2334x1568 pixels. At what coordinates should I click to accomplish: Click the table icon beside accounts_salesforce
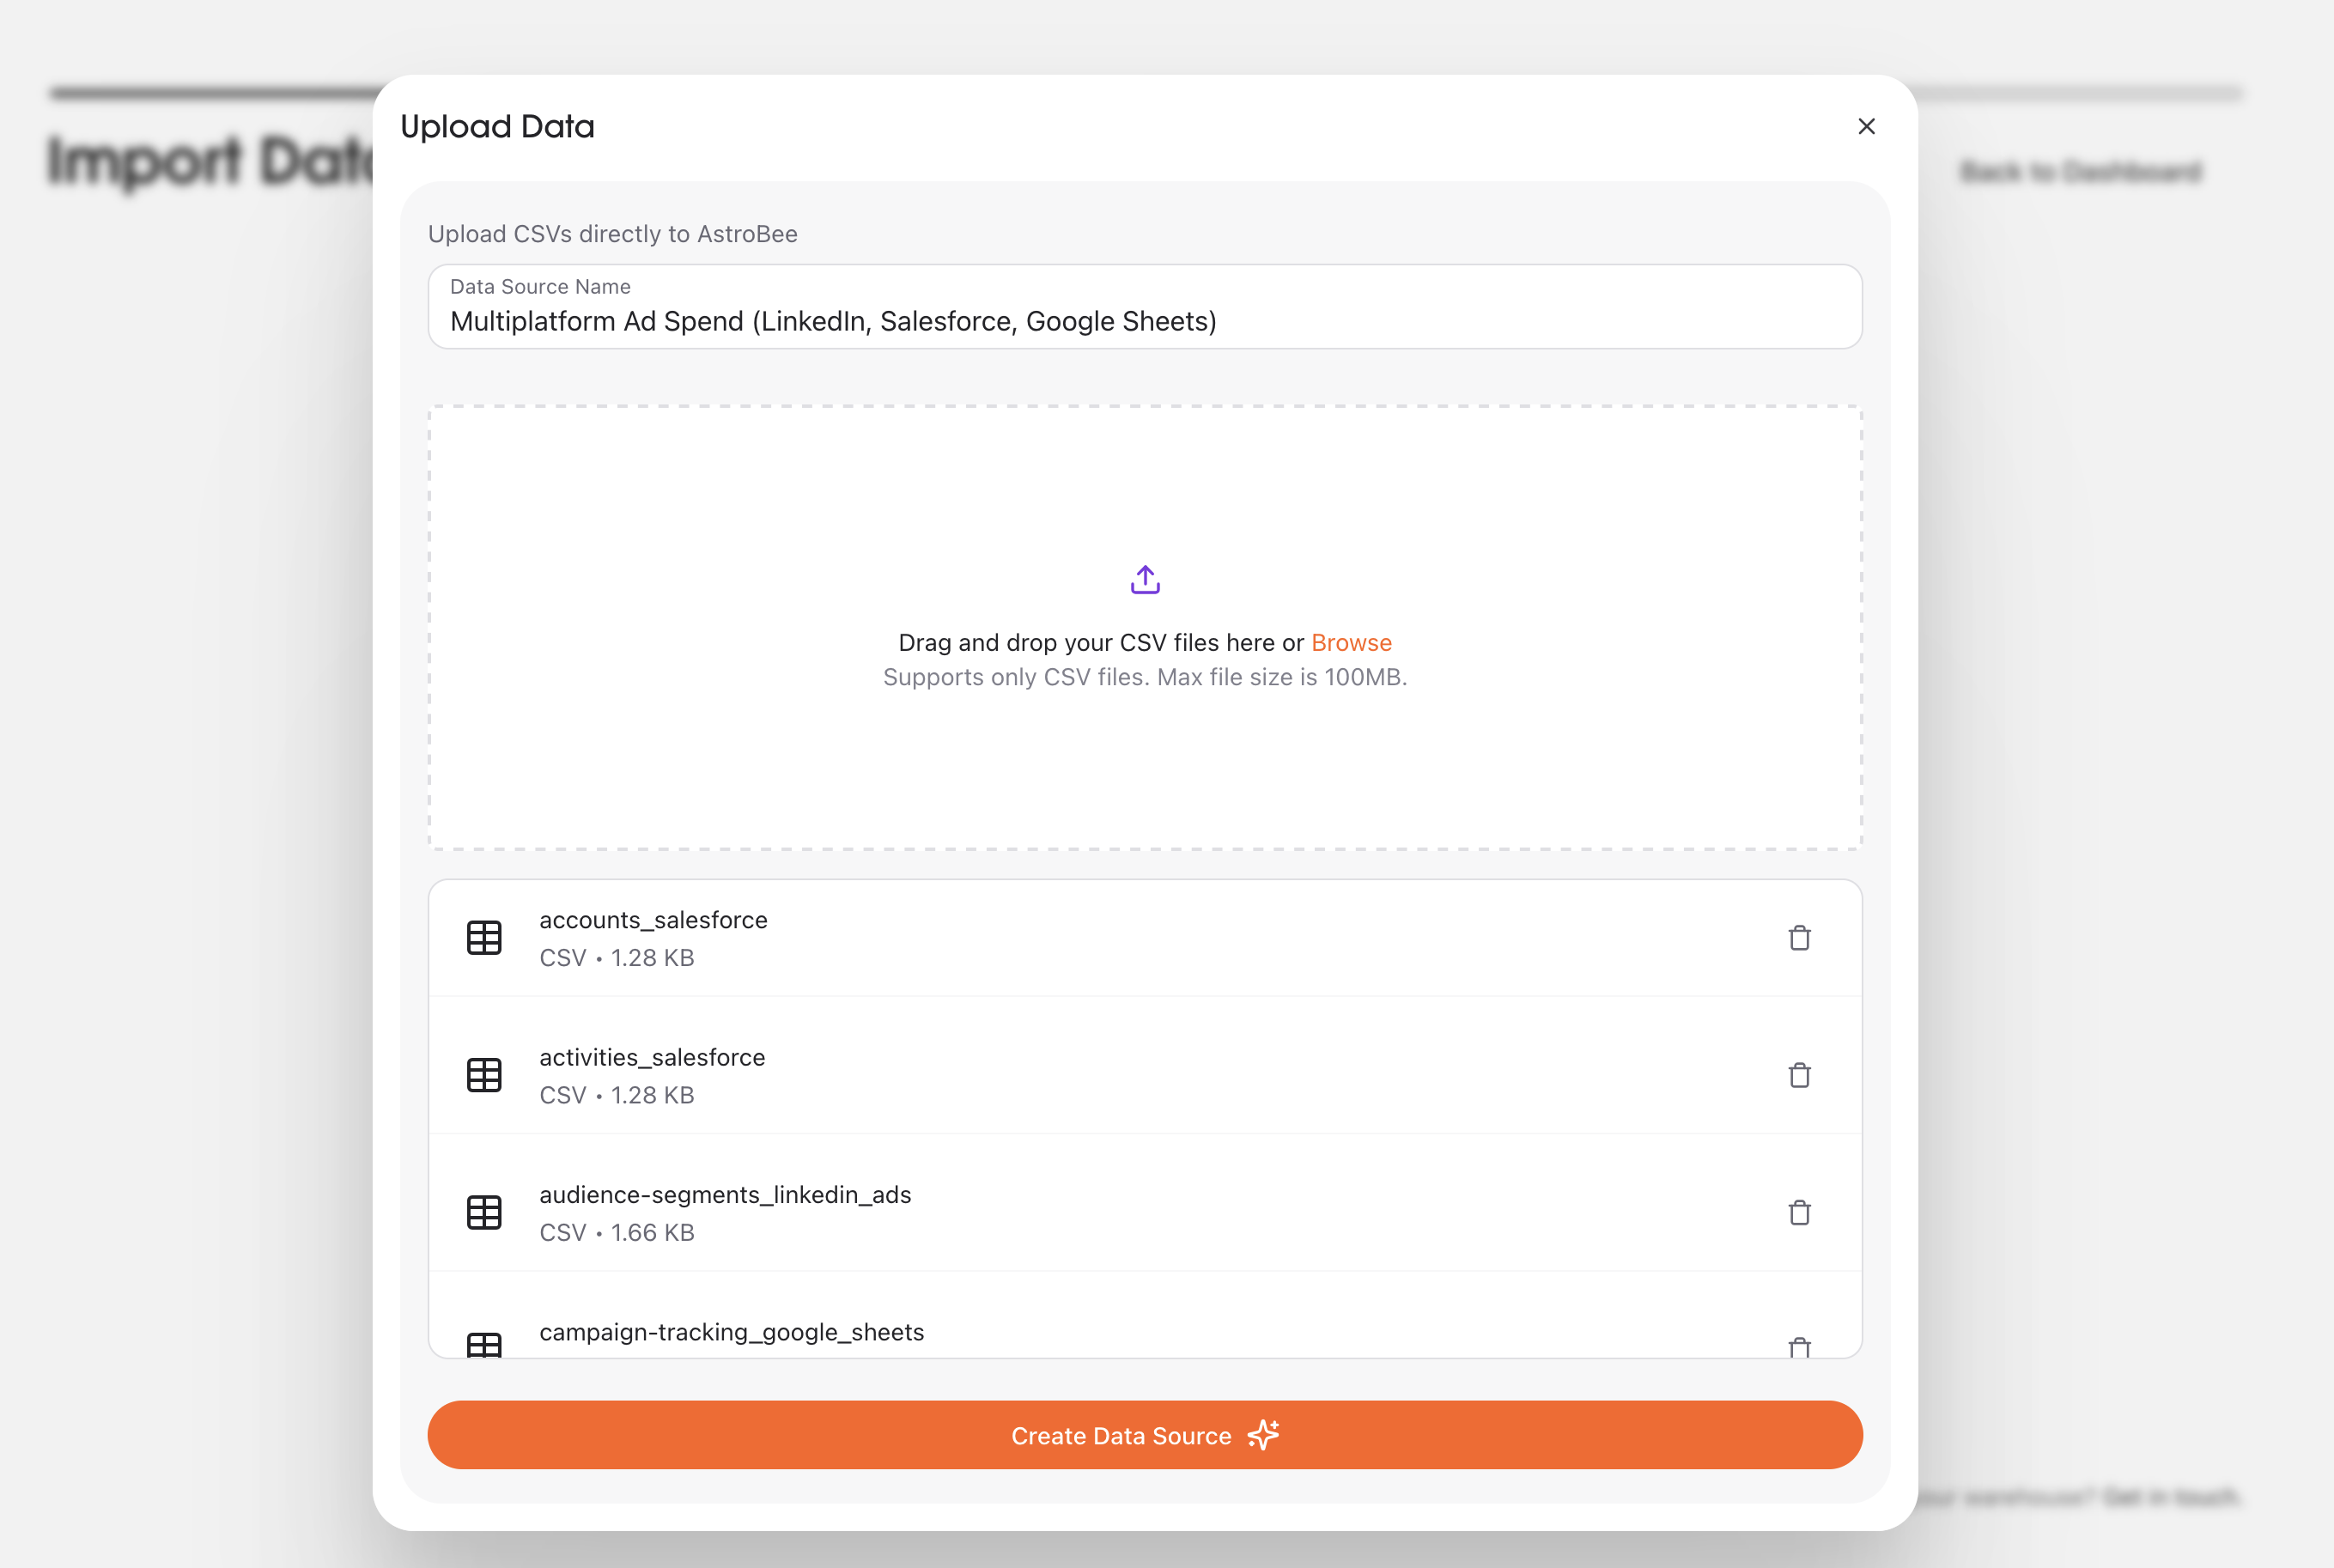tap(484, 937)
